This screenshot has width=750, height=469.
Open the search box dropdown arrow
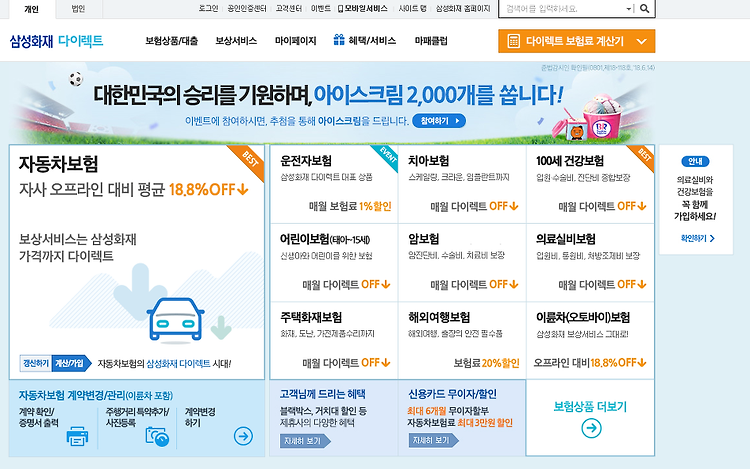[629, 9]
